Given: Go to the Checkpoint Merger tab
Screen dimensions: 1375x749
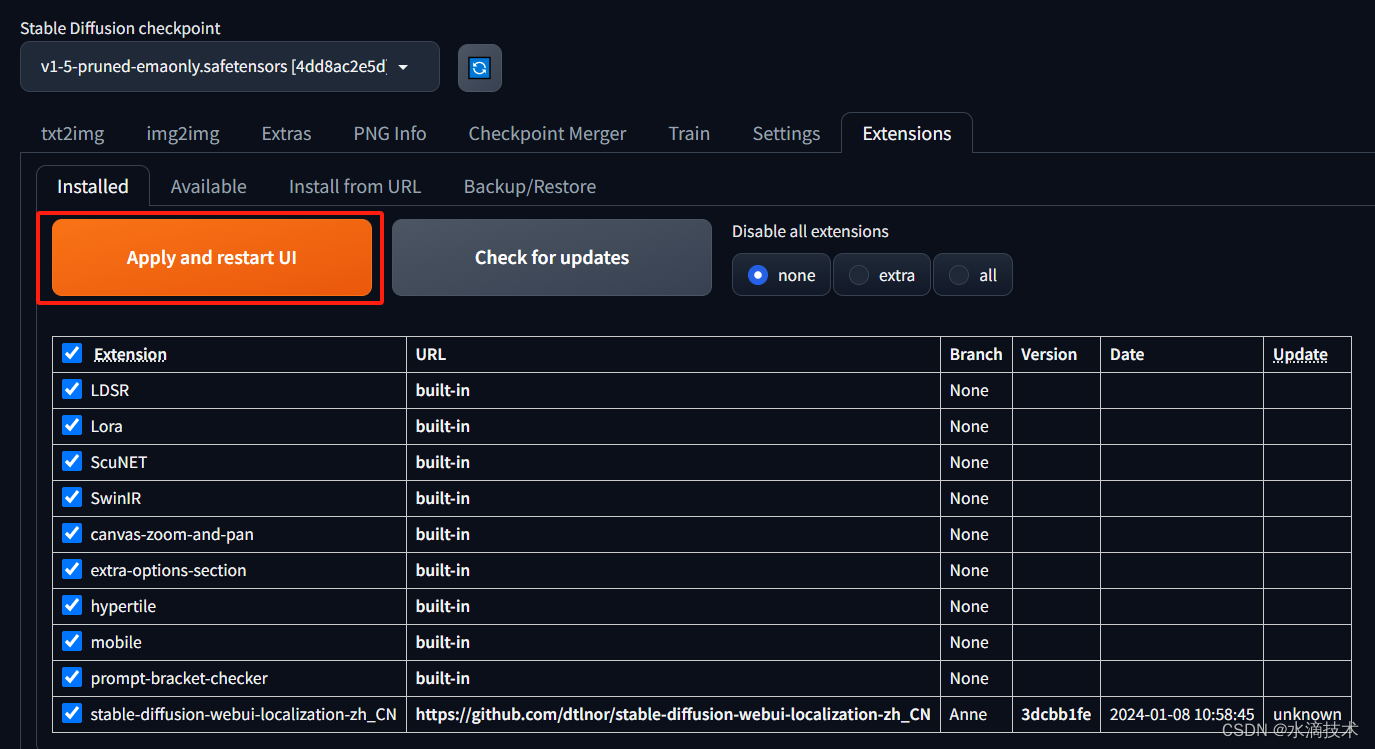Looking at the screenshot, I should pyautogui.click(x=547, y=133).
